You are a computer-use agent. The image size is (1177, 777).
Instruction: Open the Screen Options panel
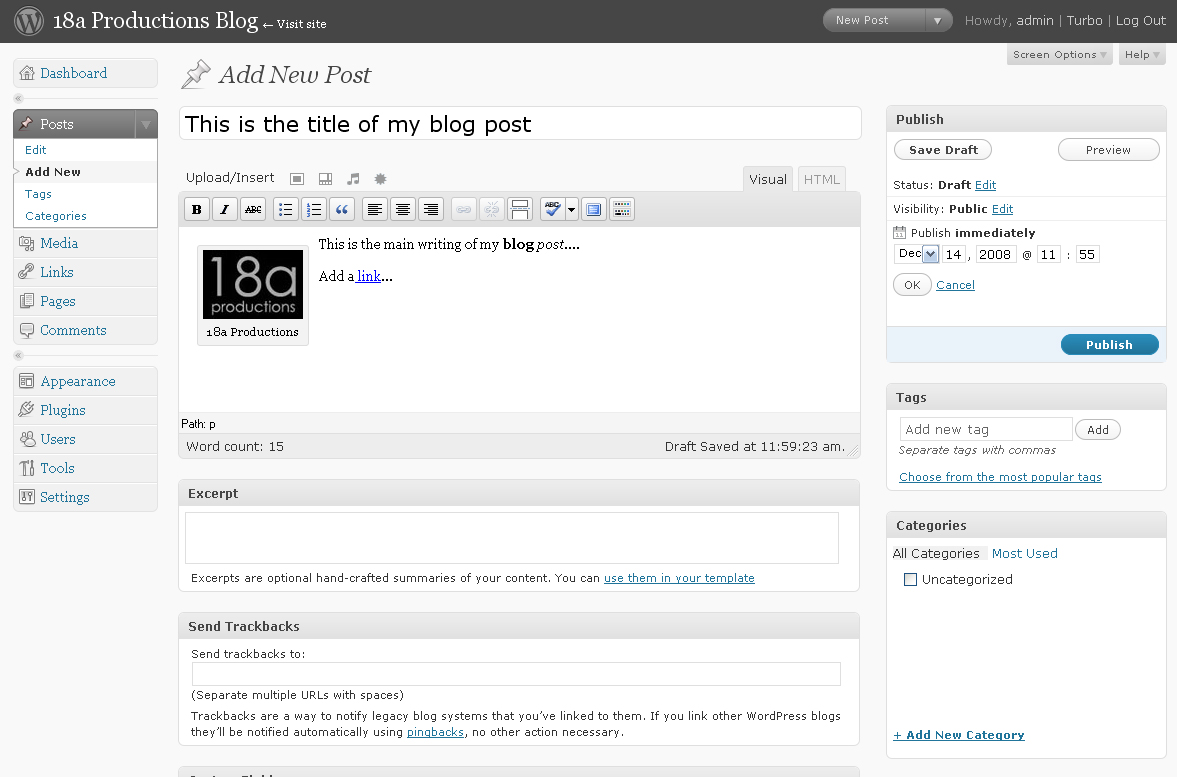tap(1059, 55)
